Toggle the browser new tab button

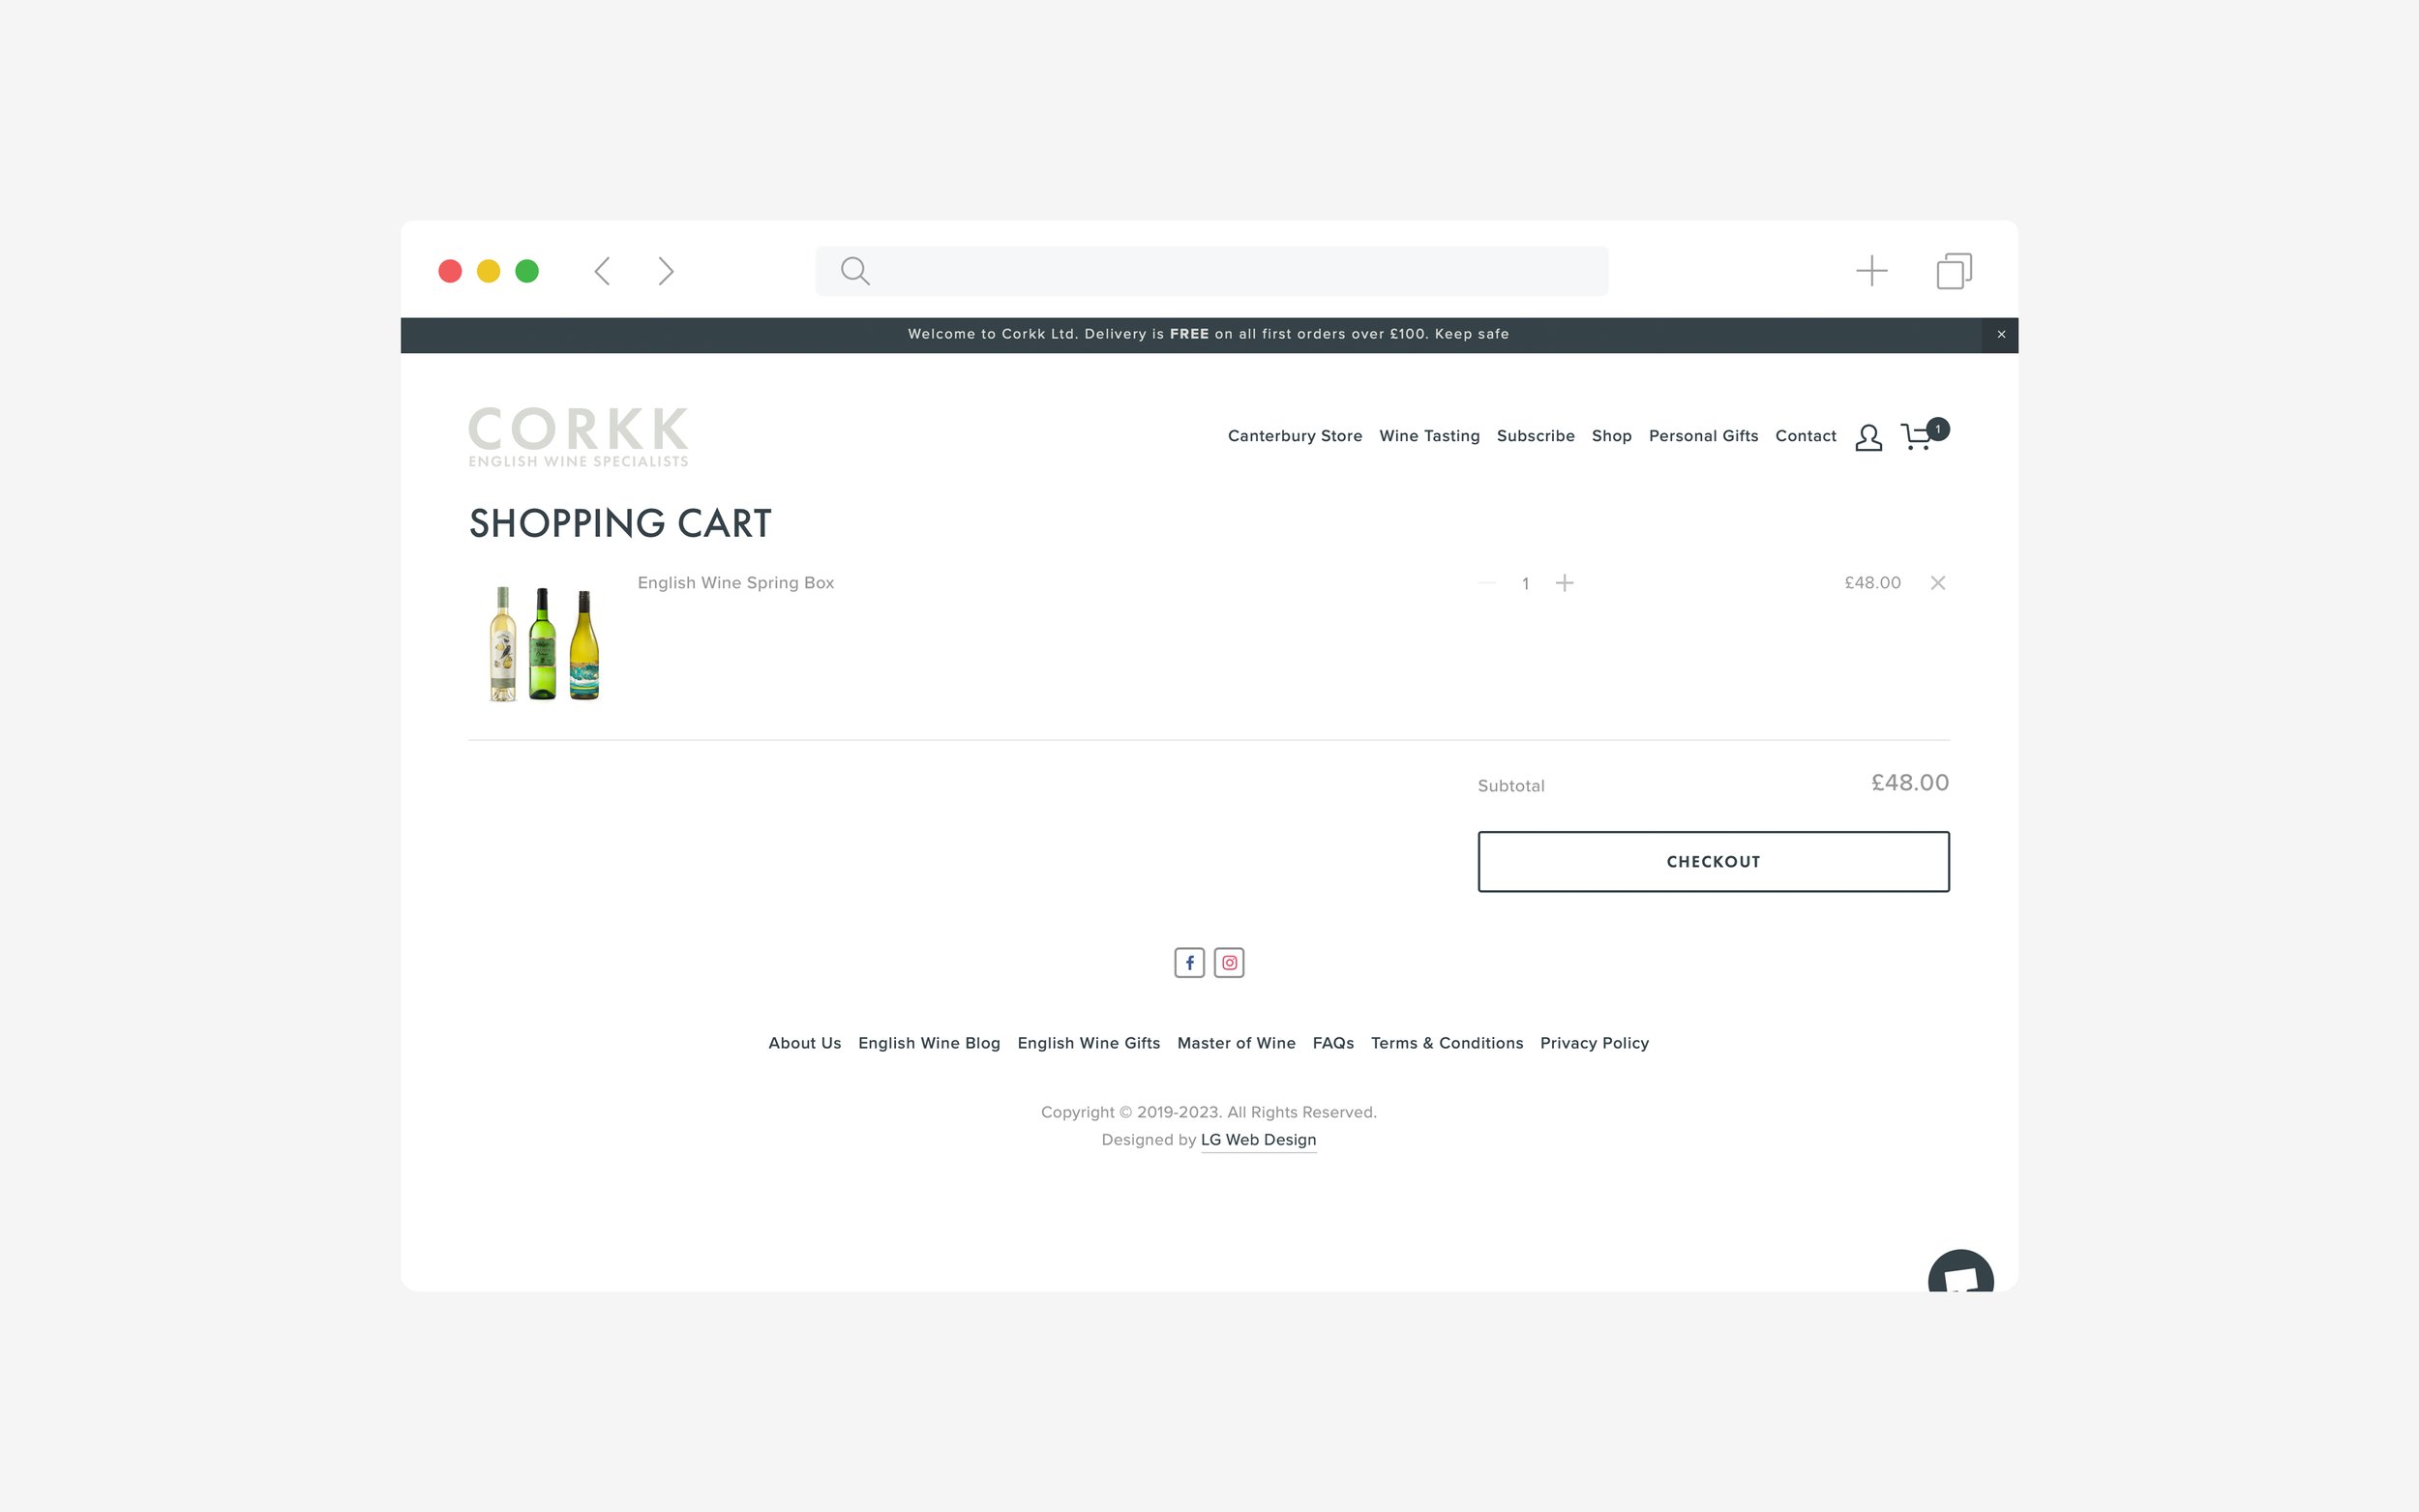coord(1872,270)
